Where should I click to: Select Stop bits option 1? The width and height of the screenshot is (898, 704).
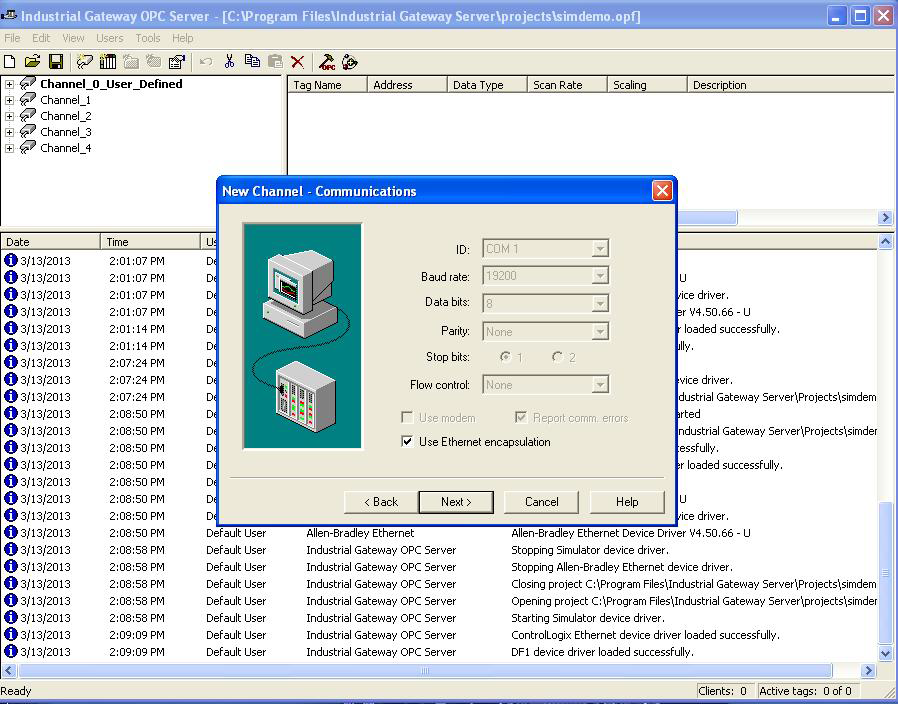(505, 357)
